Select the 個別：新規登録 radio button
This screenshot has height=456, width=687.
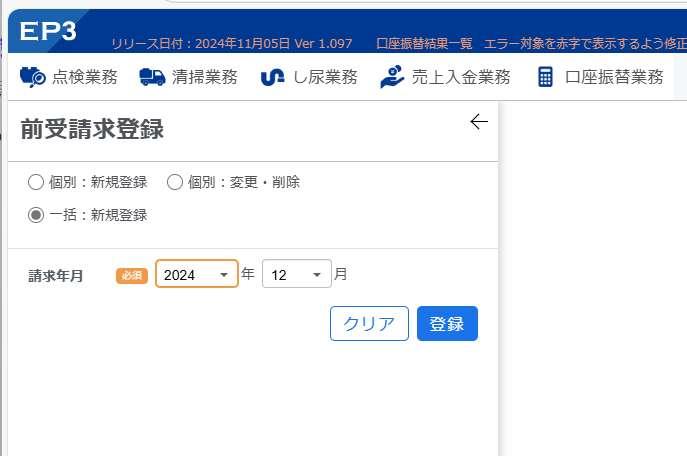(x=36, y=182)
